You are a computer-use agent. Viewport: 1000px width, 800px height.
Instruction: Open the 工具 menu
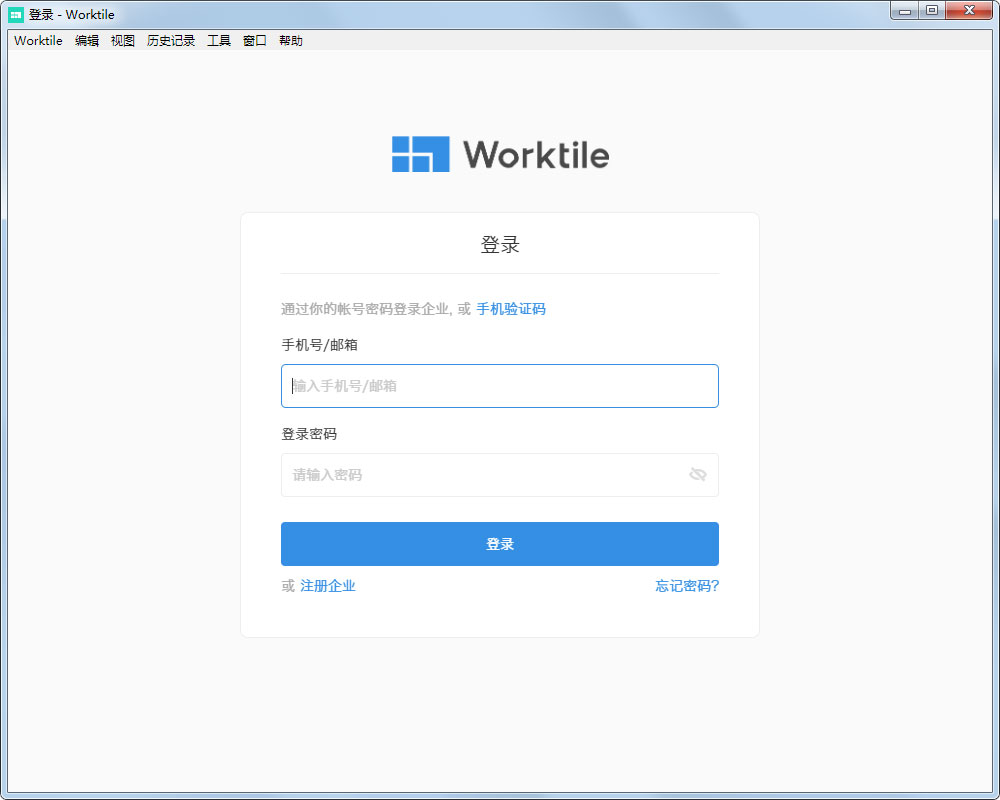coord(219,40)
